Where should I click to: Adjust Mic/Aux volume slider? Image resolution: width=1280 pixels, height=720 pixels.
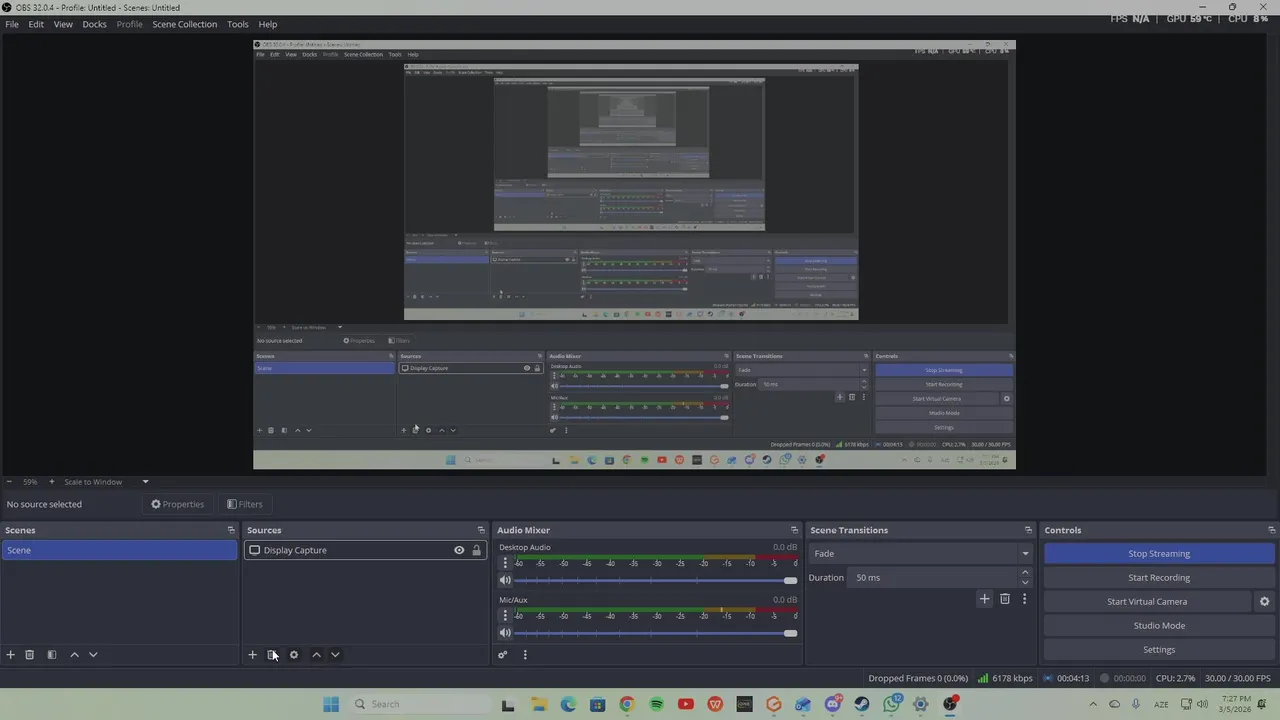(655, 633)
